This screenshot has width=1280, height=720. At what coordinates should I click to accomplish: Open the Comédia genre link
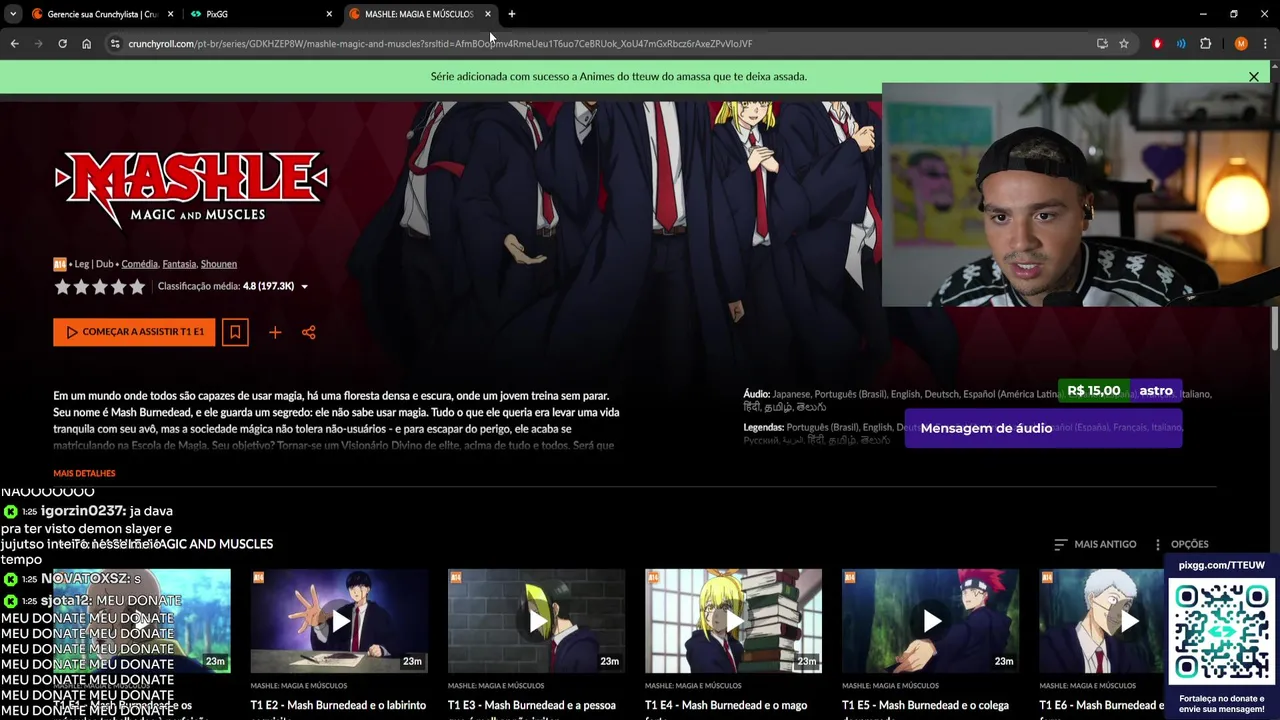tap(140, 264)
